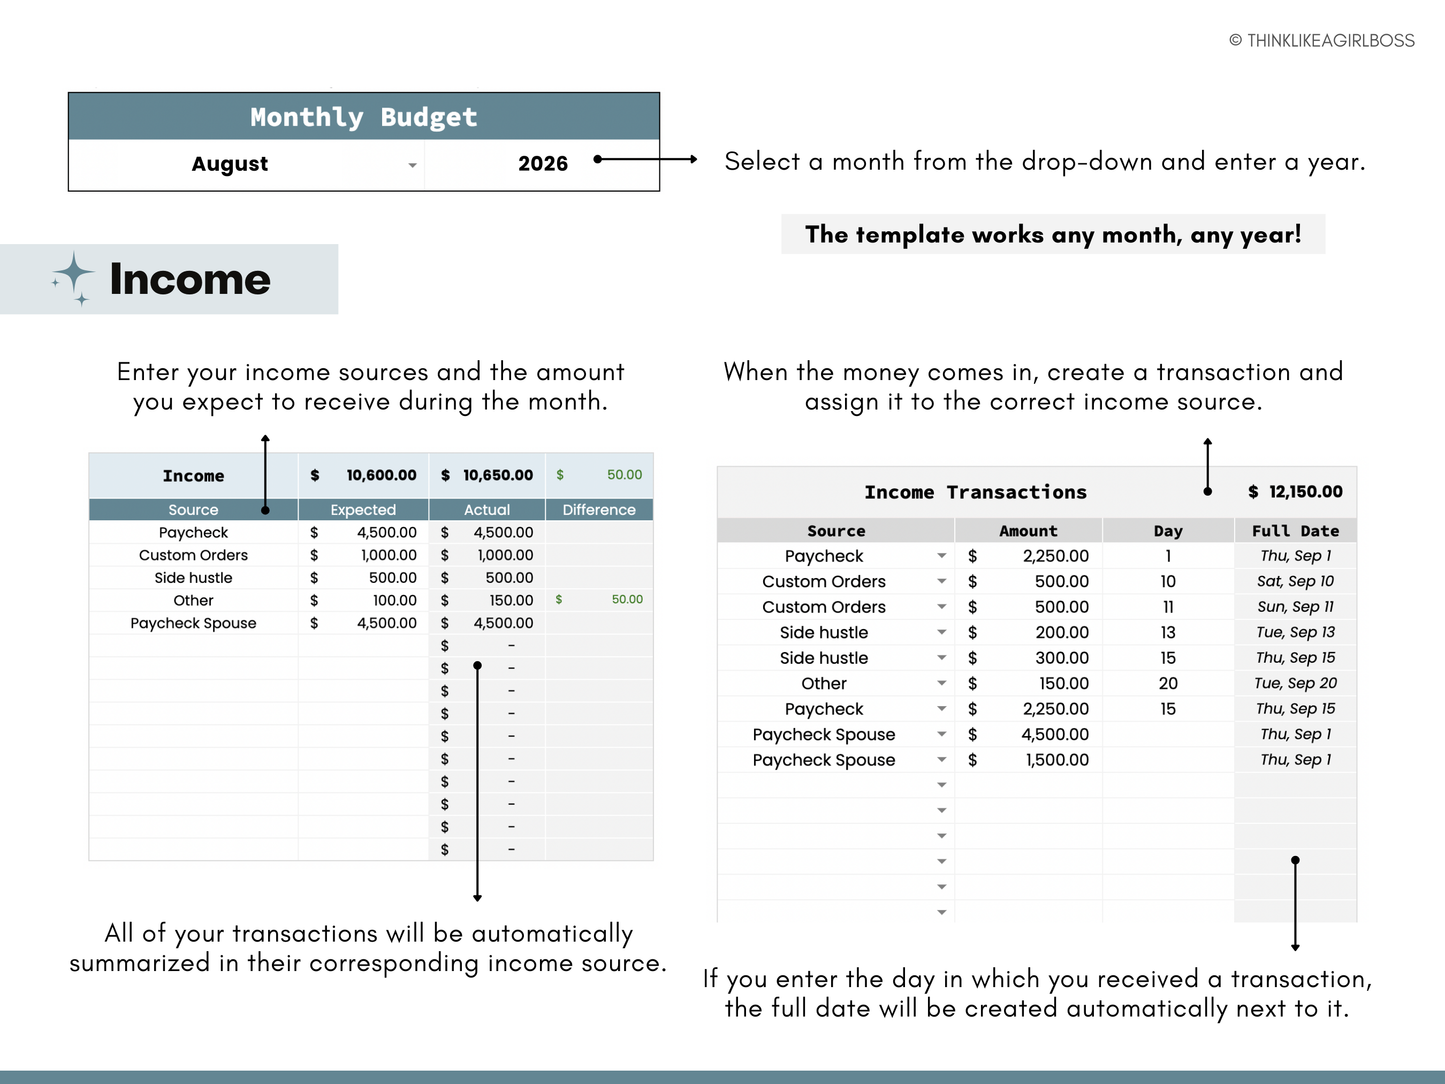Screen dimensions: 1445x1084
Task: Expand dropdown for Paycheck Spouse 1,500.00 transaction
Action: (x=941, y=760)
